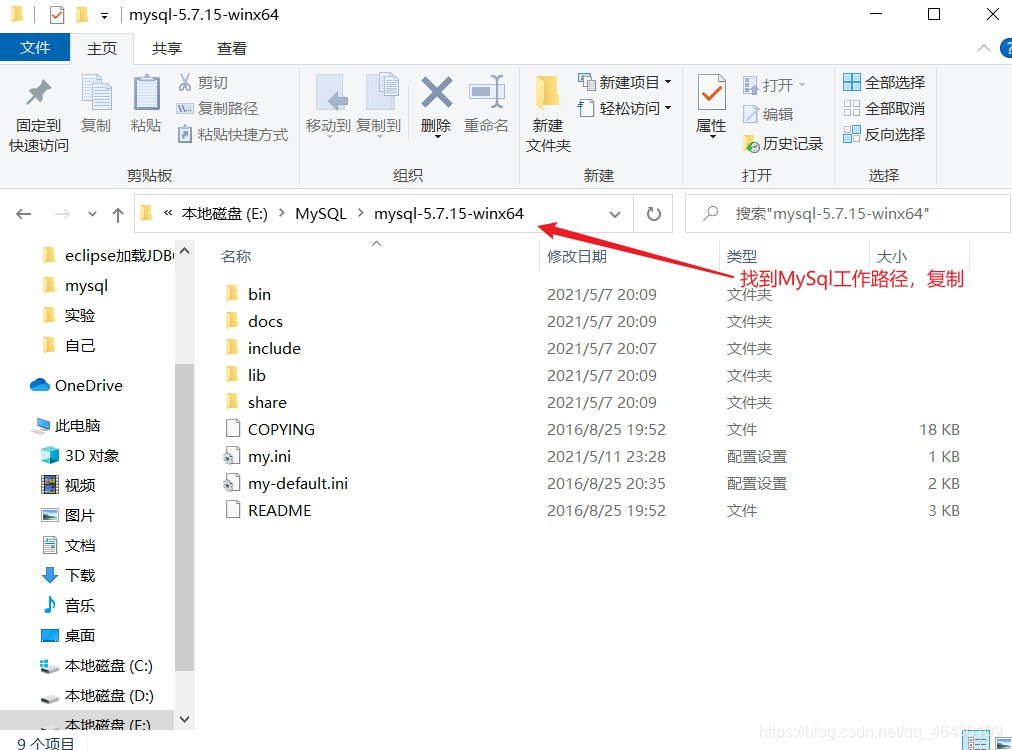The width and height of the screenshot is (1012, 750).
Task: Open 本地磁盘 (C:) in sidebar
Action: (109, 665)
